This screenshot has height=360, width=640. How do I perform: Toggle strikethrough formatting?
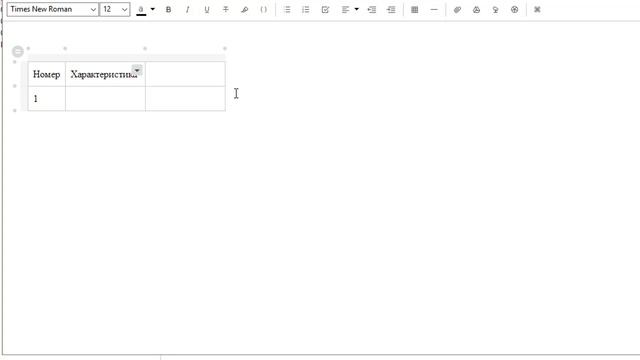click(226, 9)
